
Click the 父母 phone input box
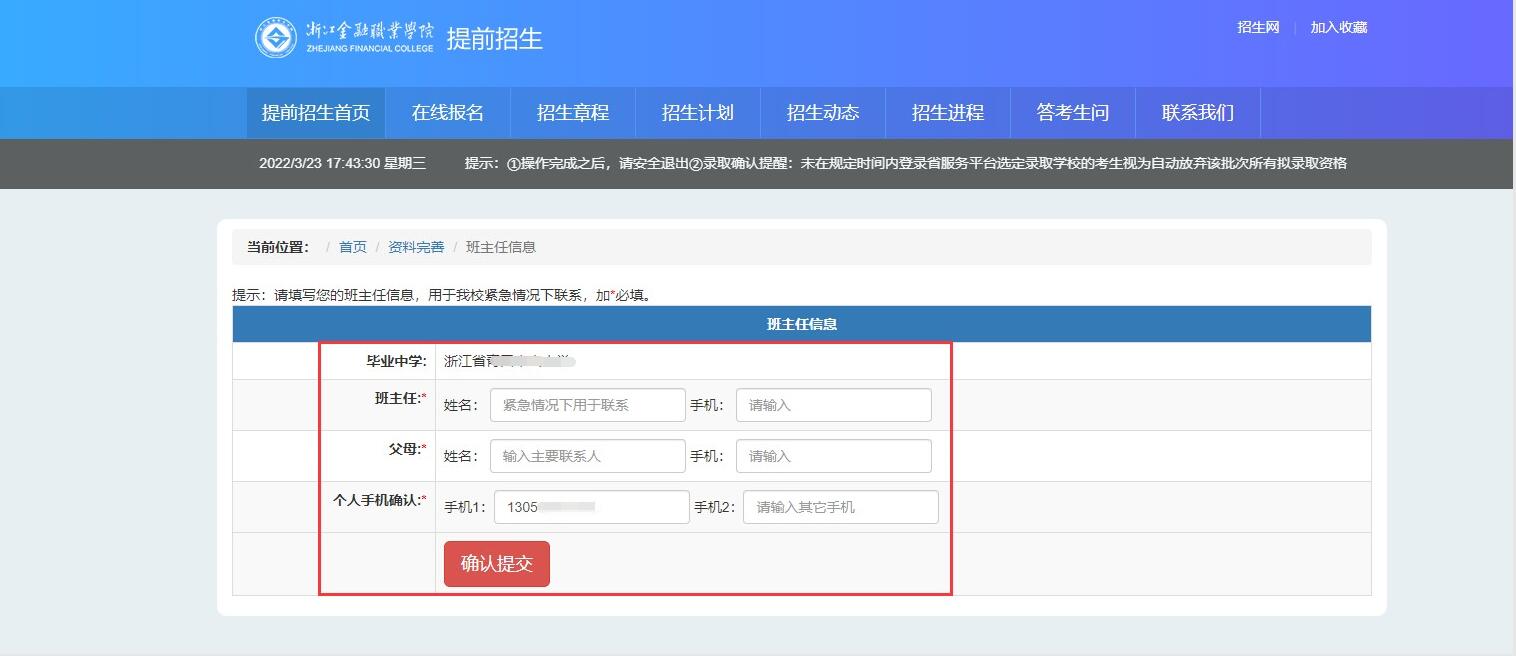(x=833, y=456)
